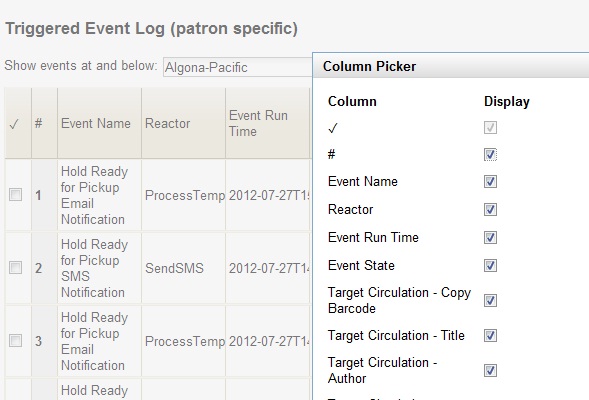The width and height of the screenshot is (589, 400).
Task: Hide the Event Name column in picker
Action: coord(490,182)
